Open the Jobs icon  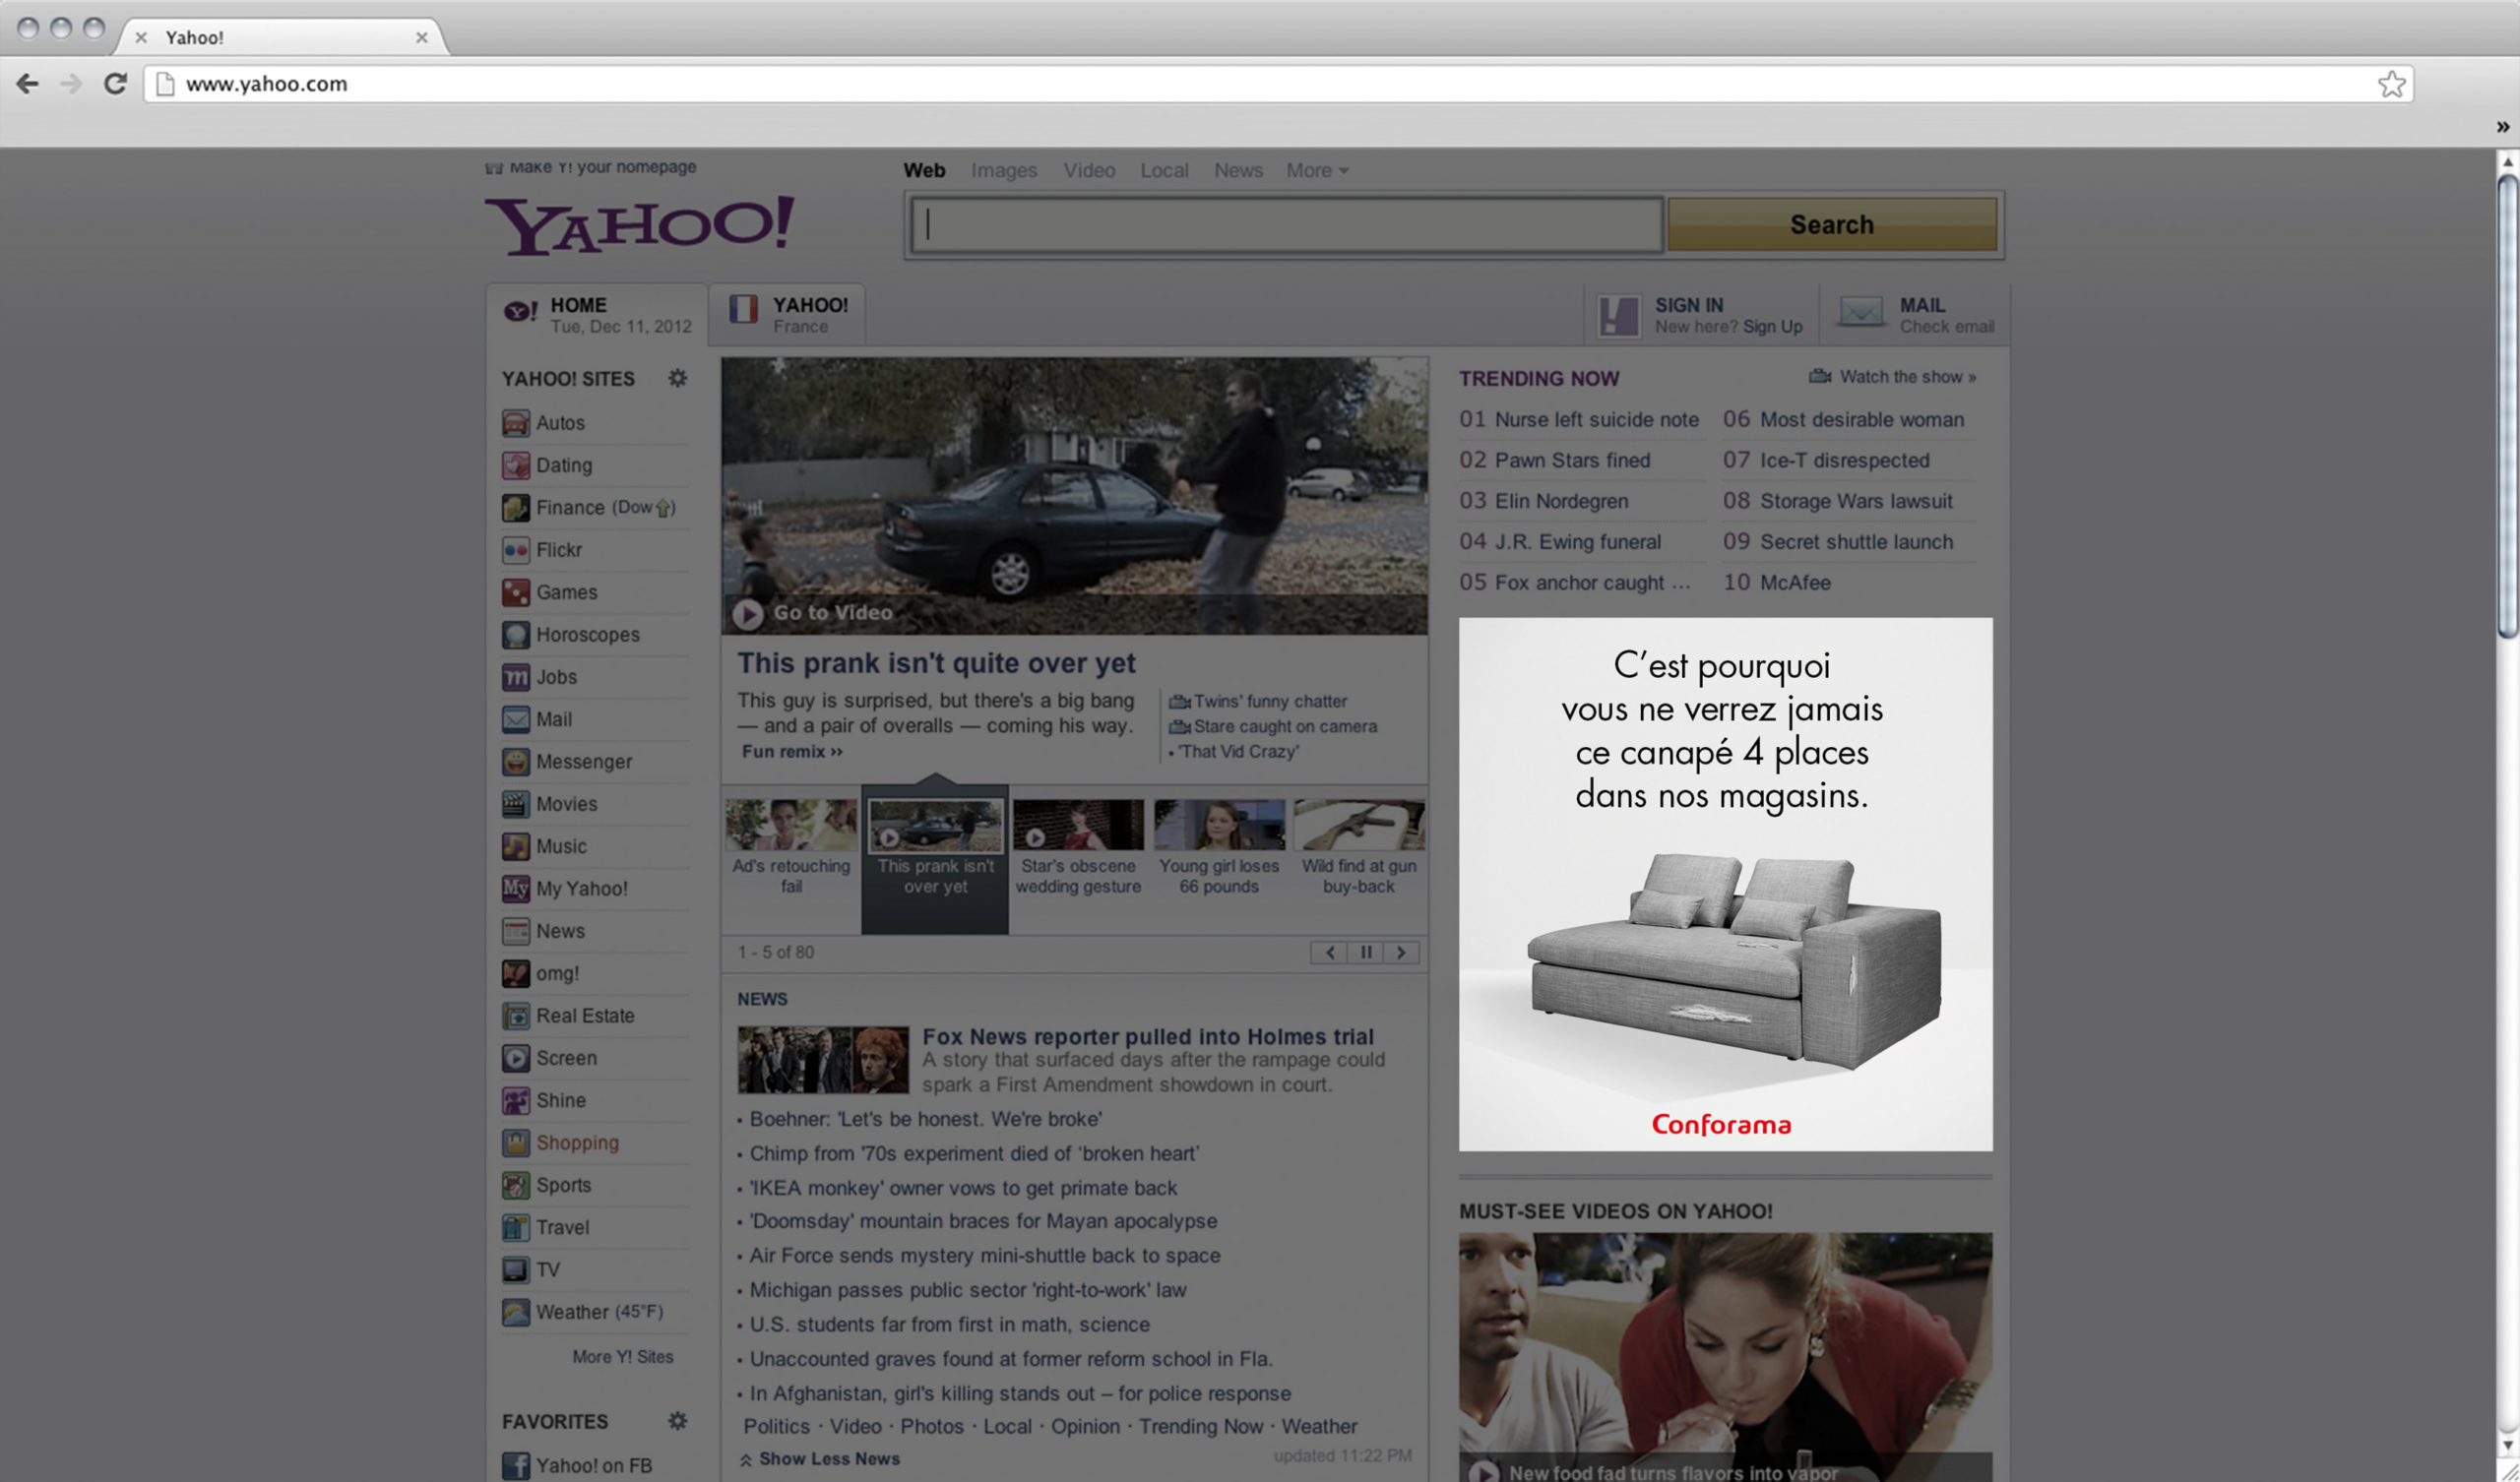click(x=515, y=677)
